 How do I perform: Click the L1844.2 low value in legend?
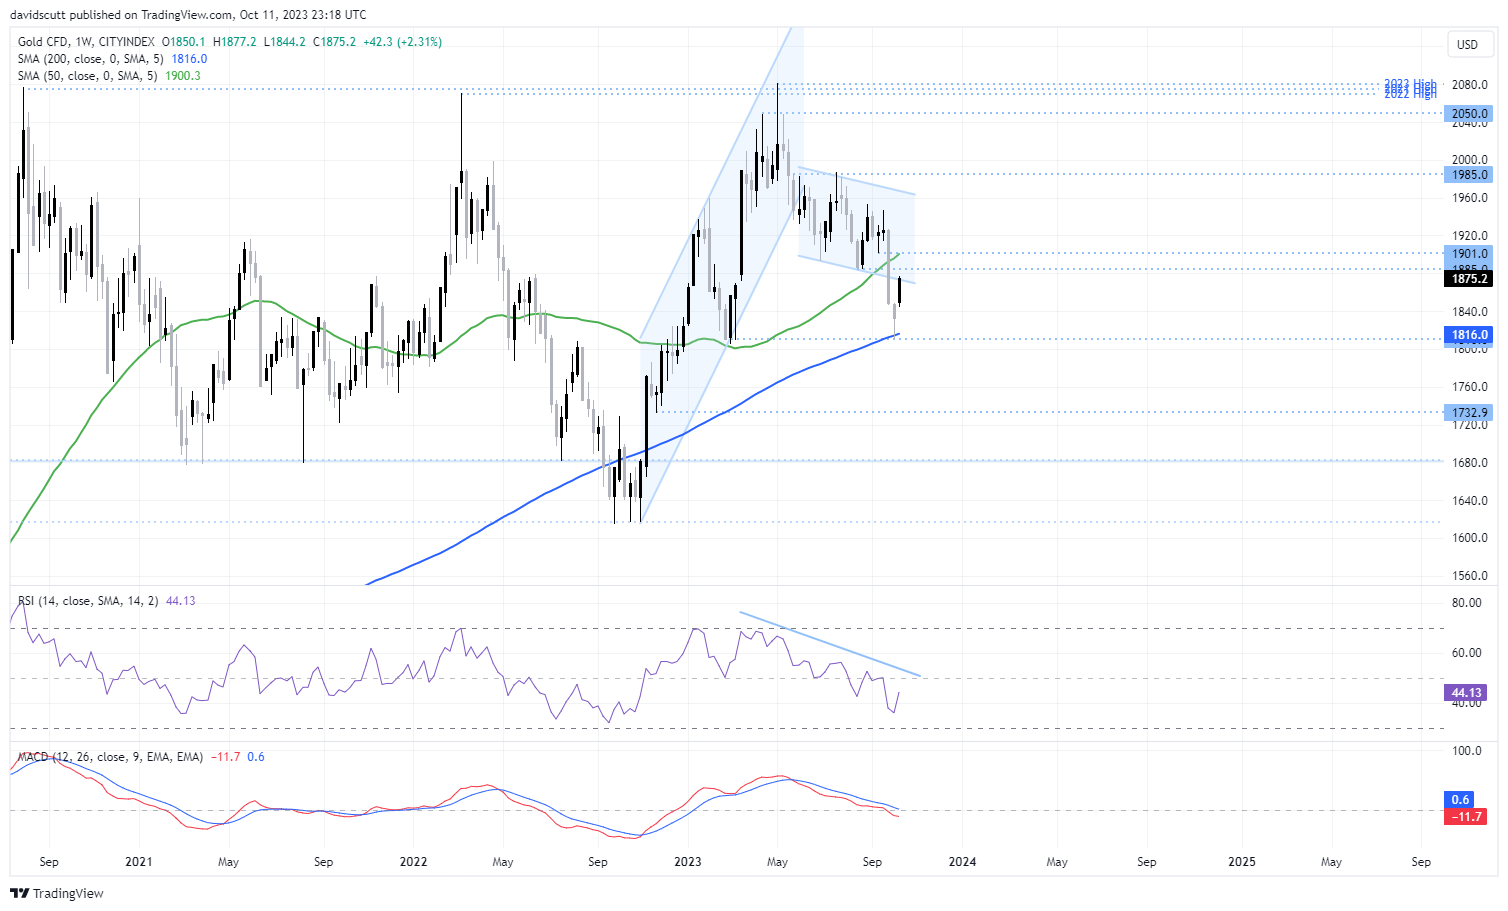point(285,42)
